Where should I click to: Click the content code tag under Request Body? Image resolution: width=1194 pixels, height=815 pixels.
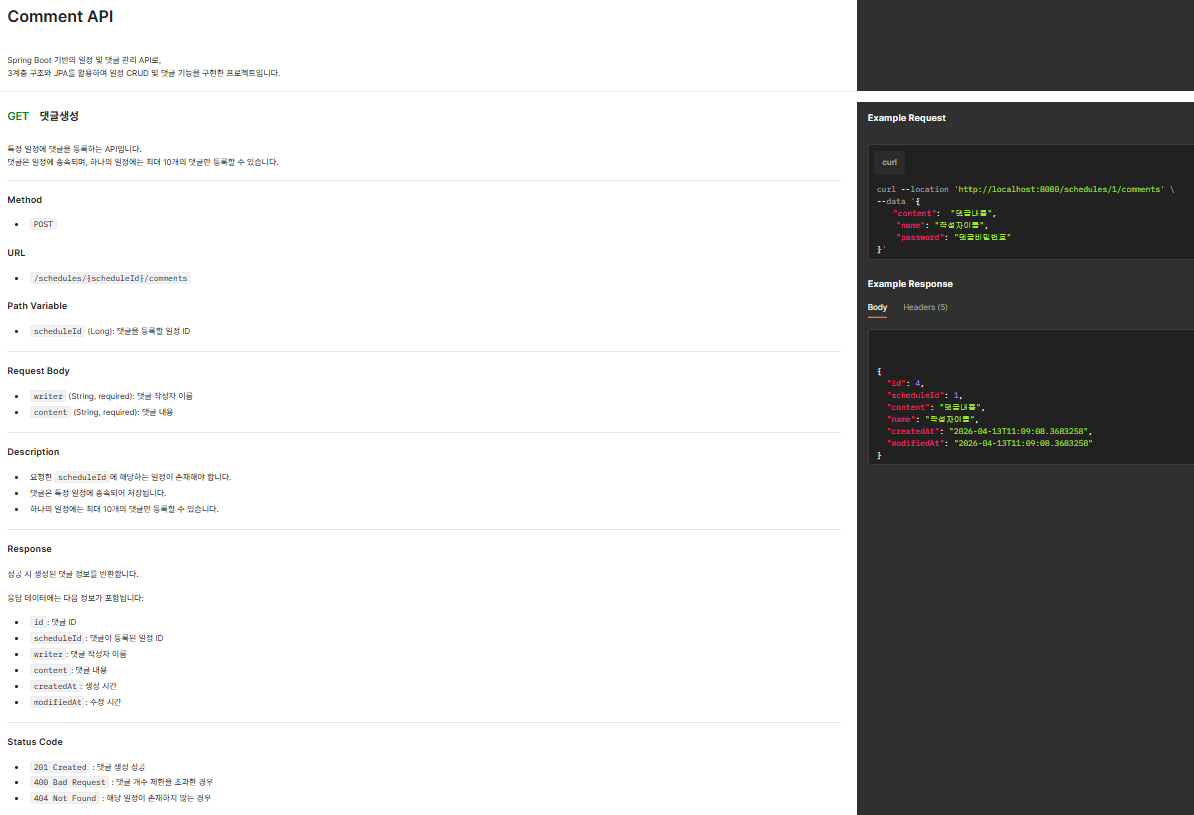pos(50,412)
